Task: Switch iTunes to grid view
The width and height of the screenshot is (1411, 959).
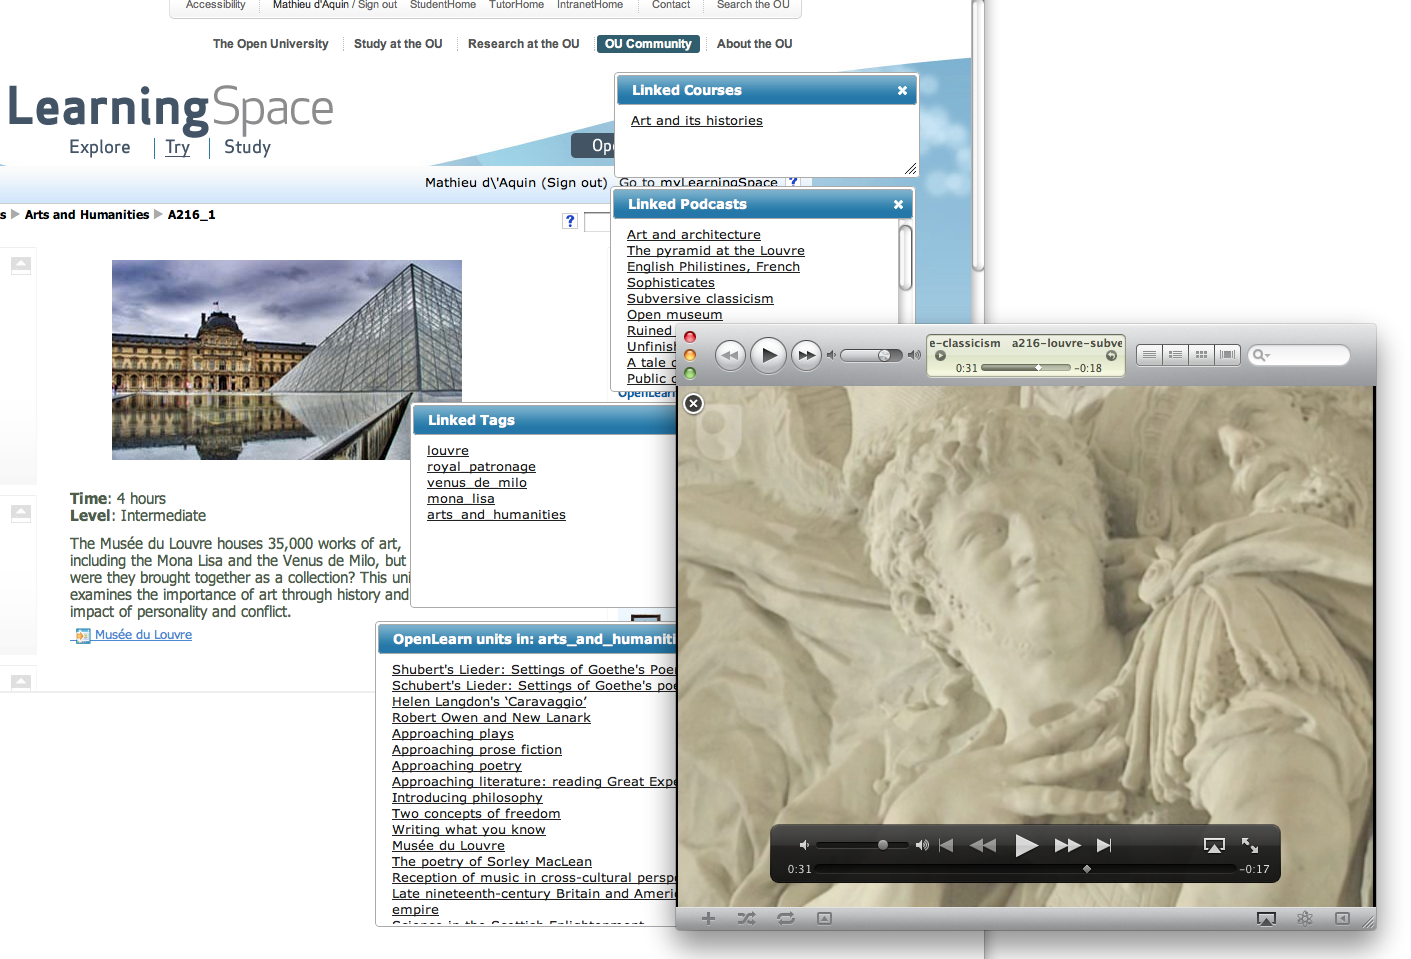Action: click(1201, 354)
